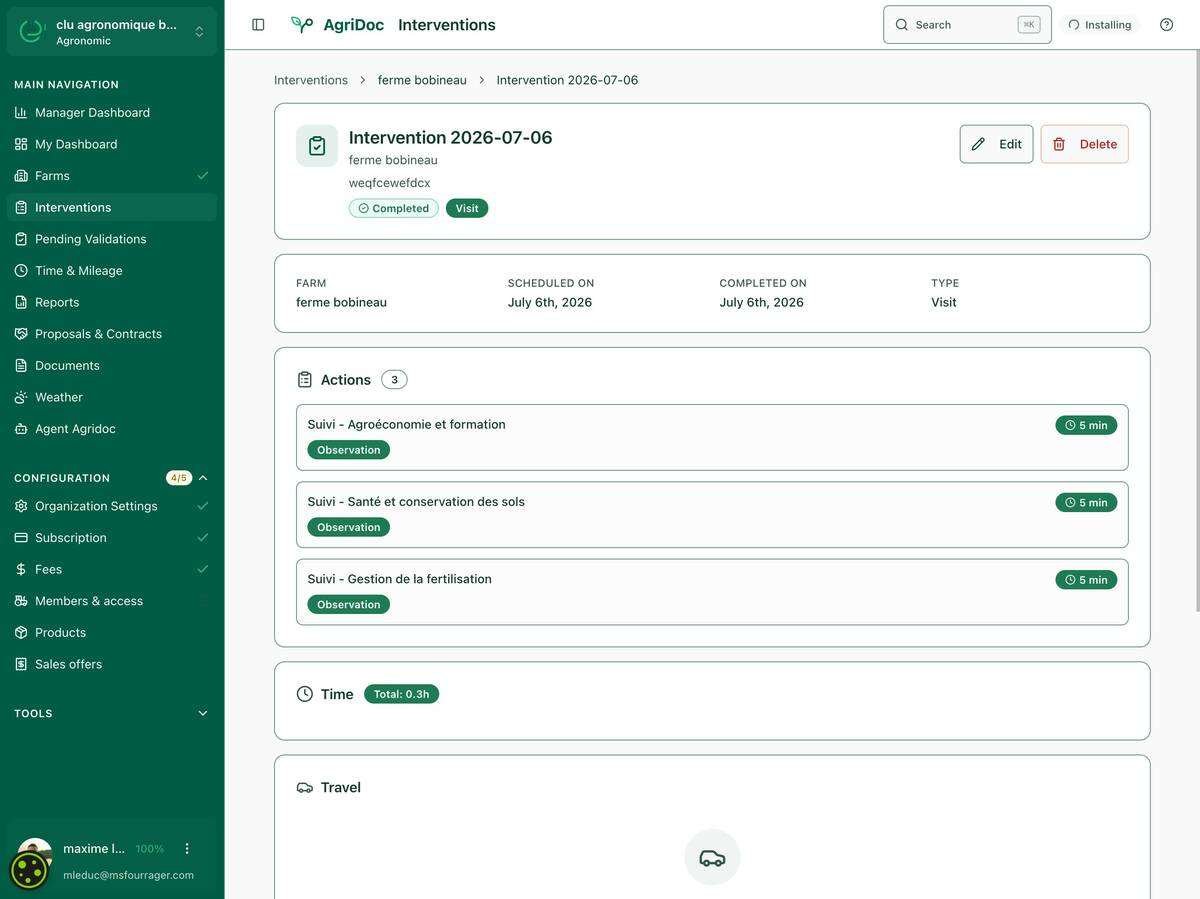Click the AgriDoc sprout logo

[302, 25]
